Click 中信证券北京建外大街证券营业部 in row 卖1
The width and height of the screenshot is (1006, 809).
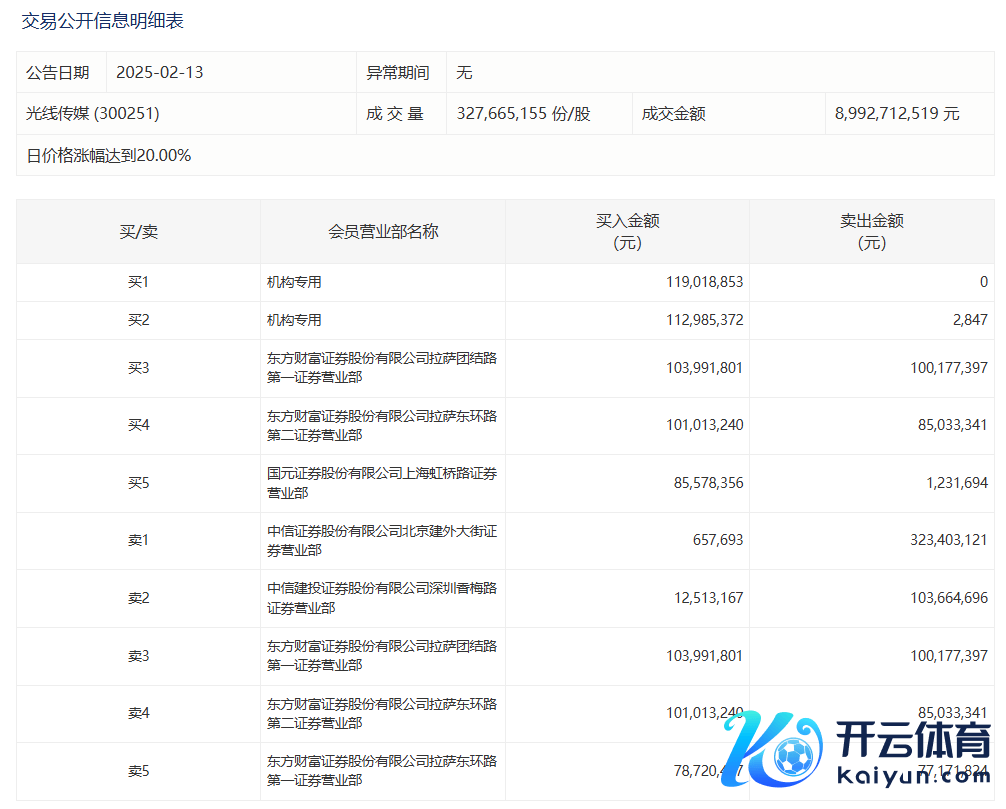point(381,541)
